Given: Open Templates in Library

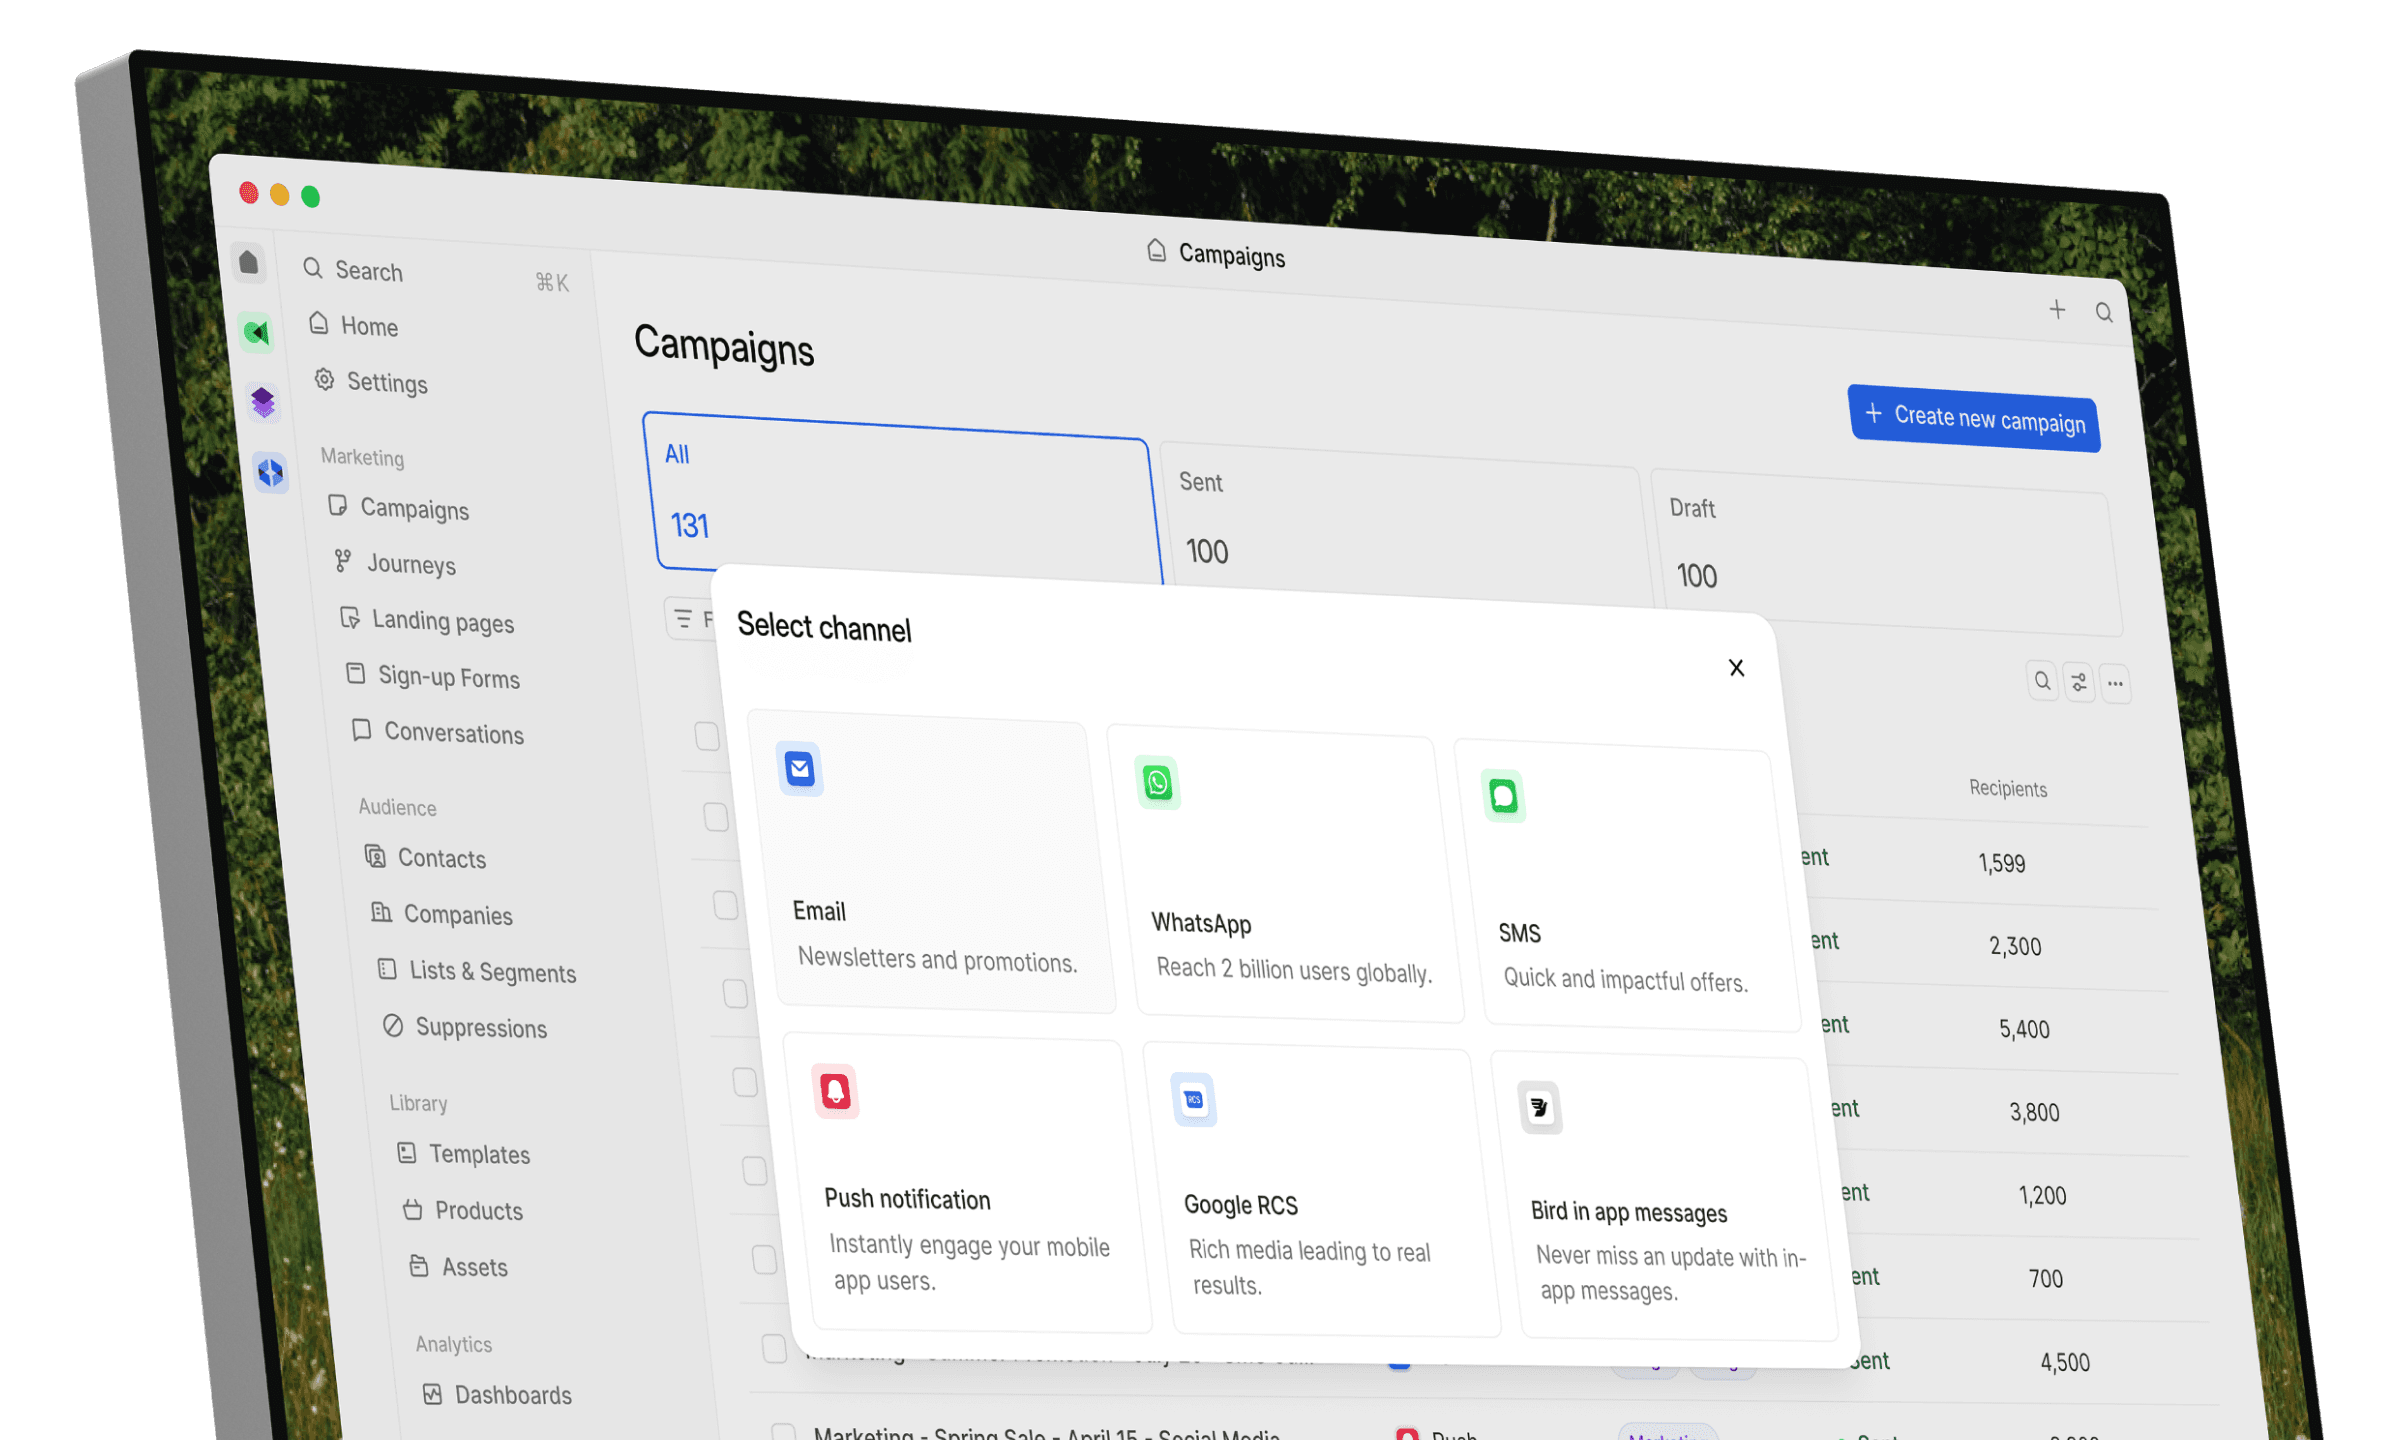Looking at the screenshot, I should pyautogui.click(x=464, y=1153).
